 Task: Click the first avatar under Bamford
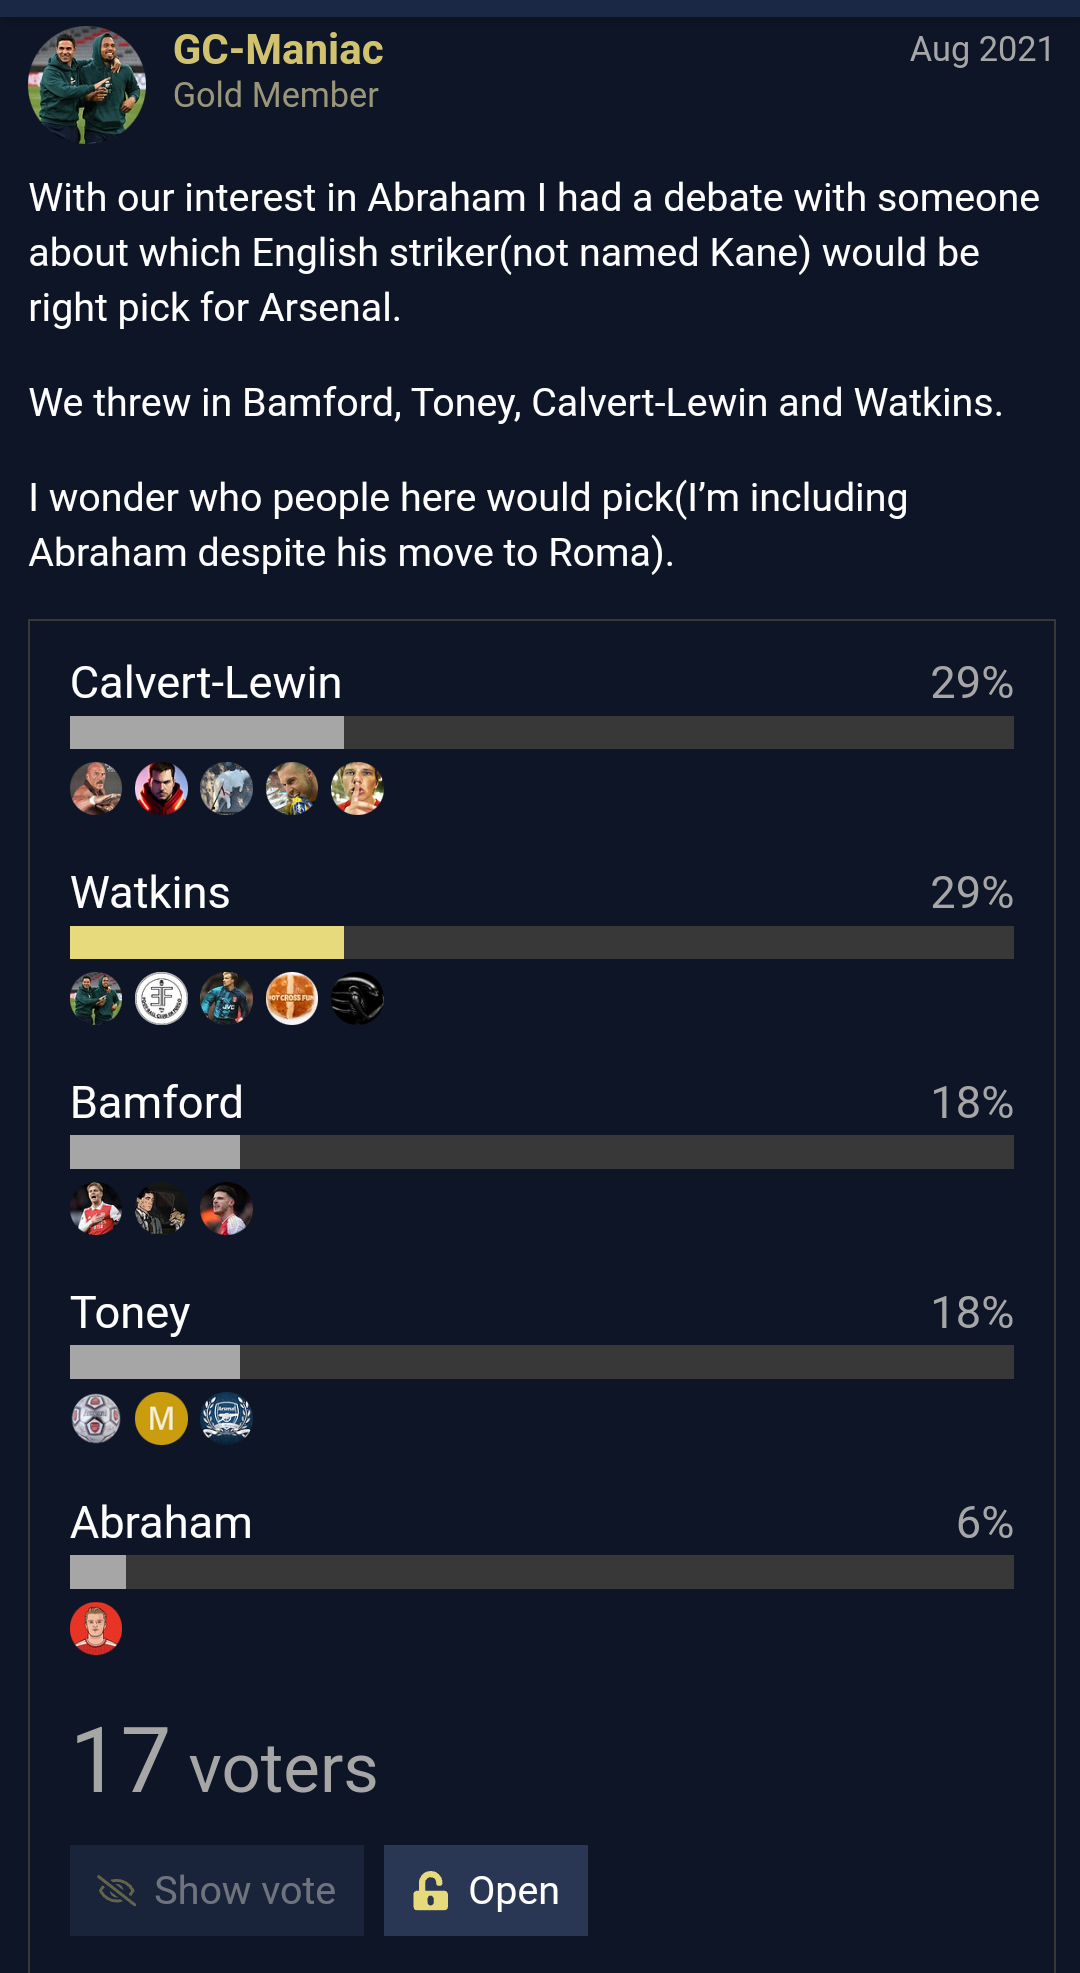point(96,1208)
